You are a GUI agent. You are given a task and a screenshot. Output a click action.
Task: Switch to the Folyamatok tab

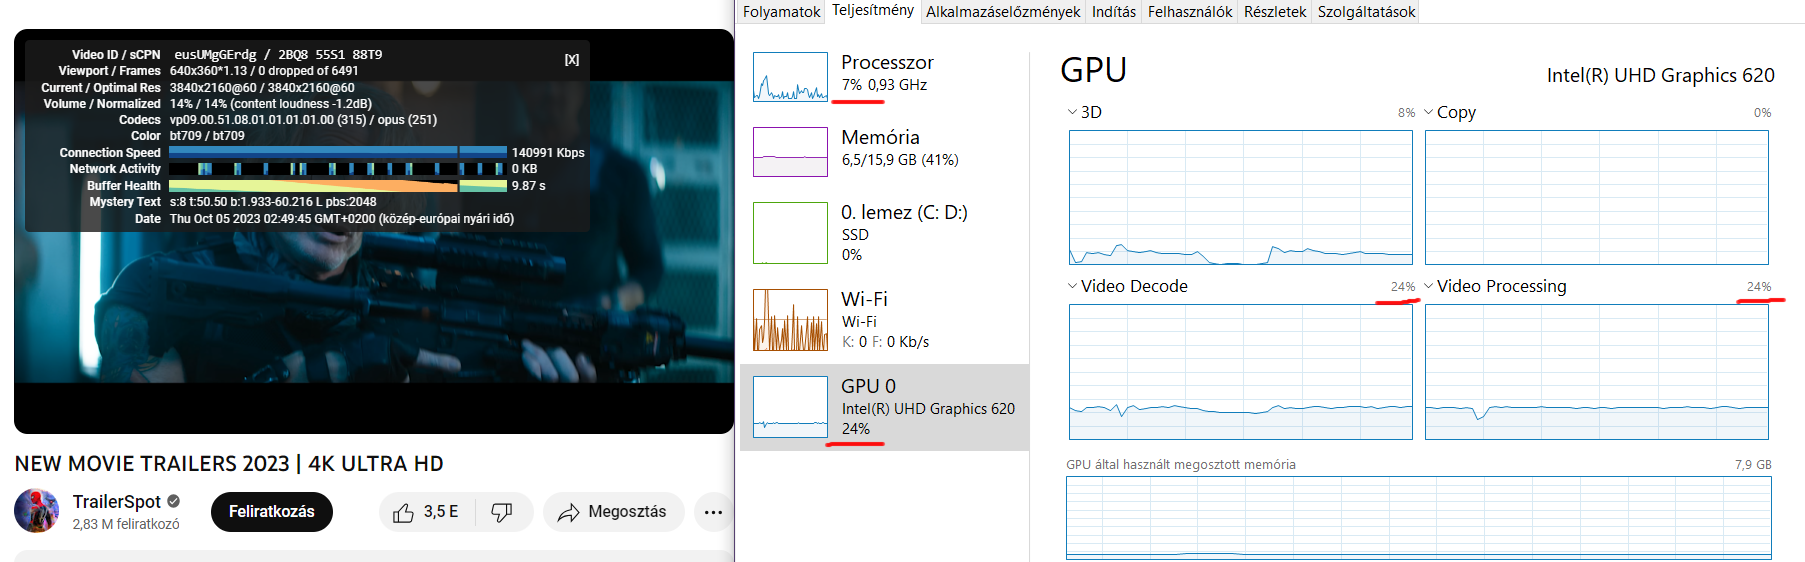tap(781, 12)
